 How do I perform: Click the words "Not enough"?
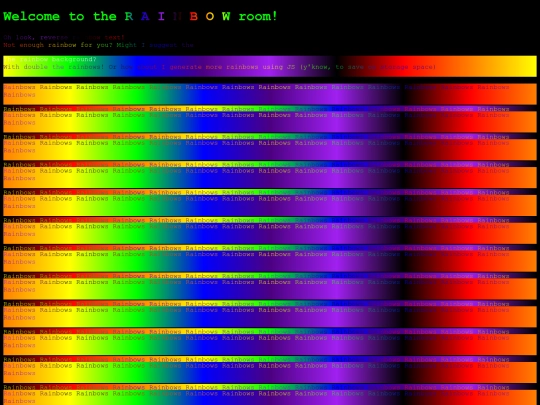click(x=23, y=45)
